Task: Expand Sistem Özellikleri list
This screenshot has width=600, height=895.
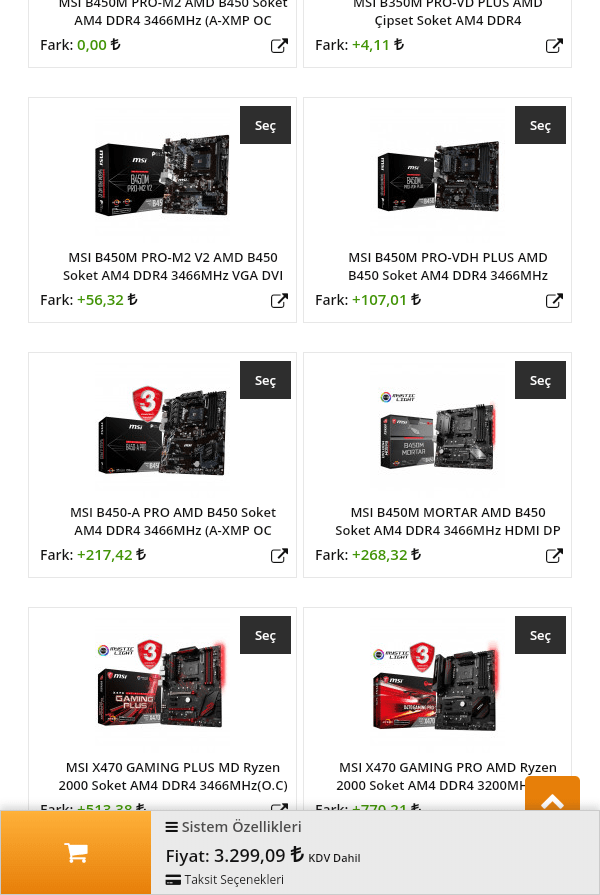Action: click(x=233, y=827)
